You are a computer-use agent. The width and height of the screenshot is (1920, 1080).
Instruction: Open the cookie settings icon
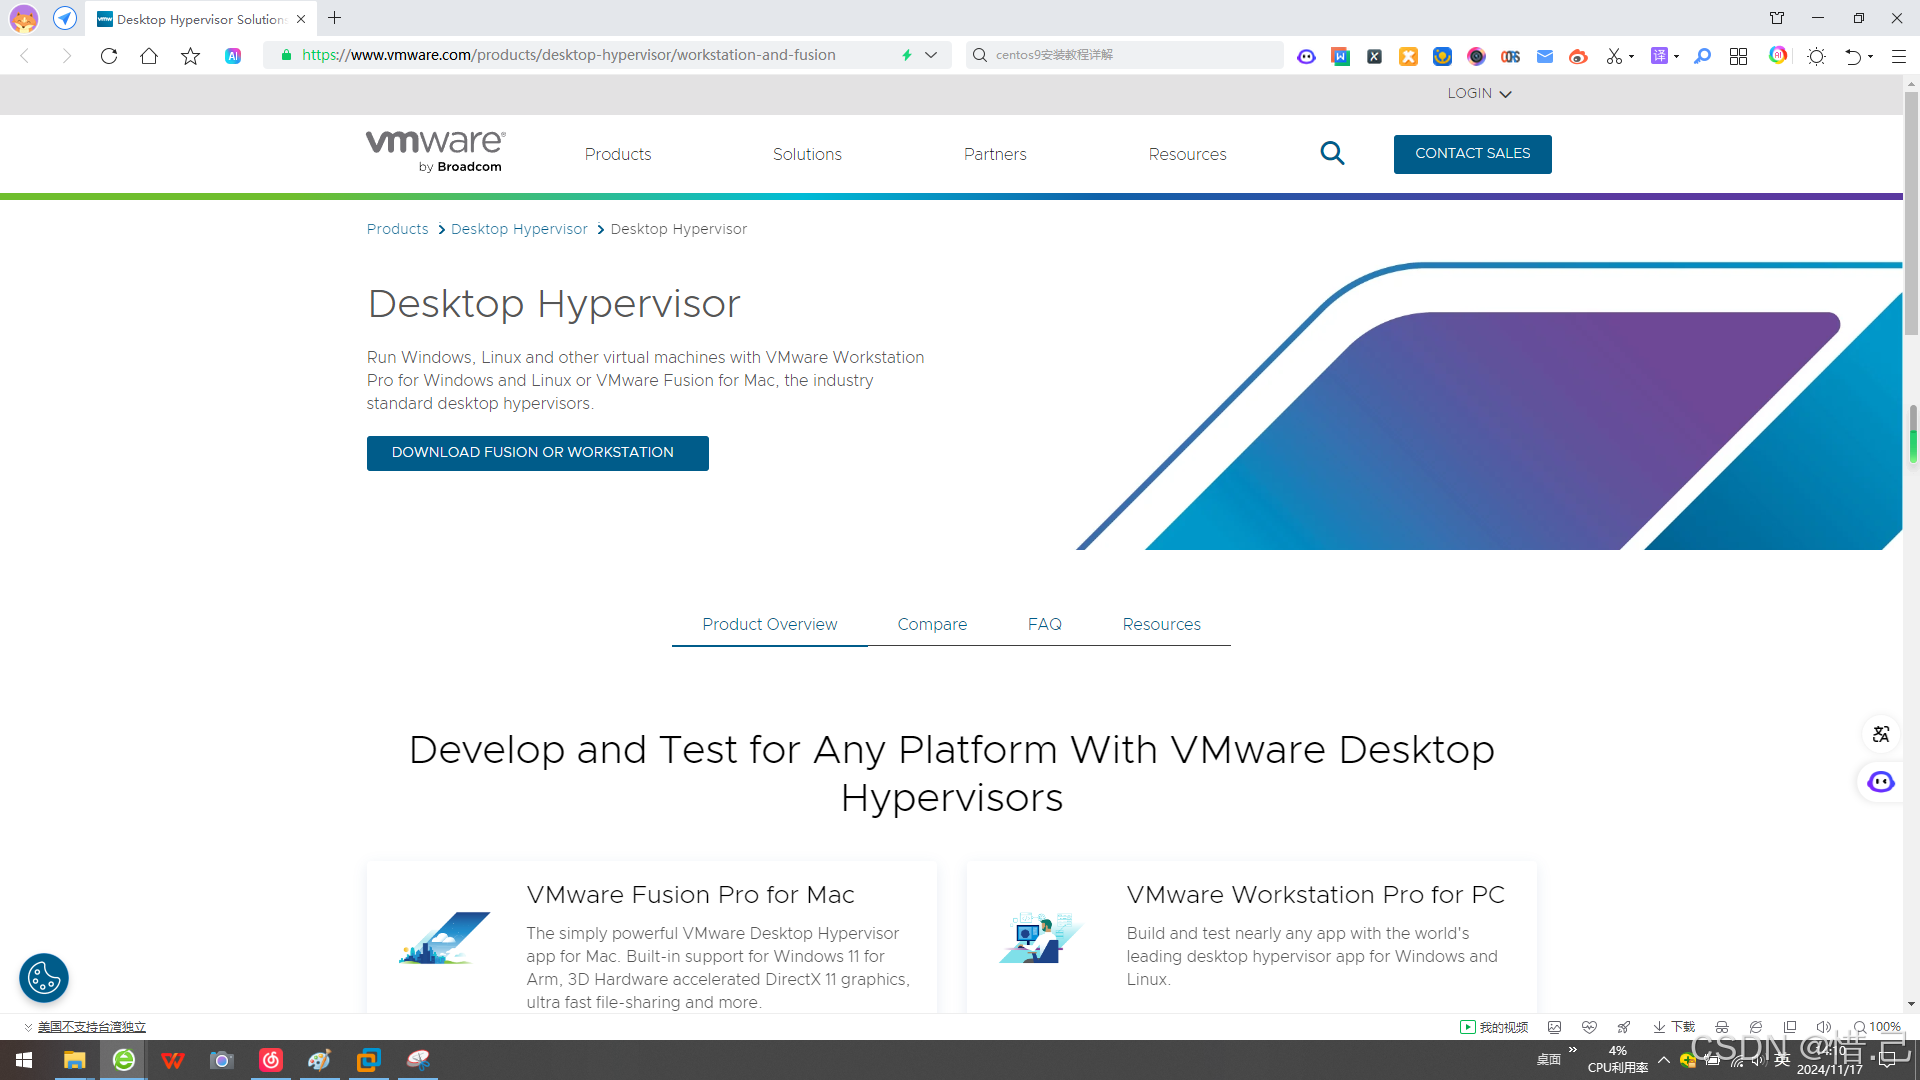click(x=44, y=978)
